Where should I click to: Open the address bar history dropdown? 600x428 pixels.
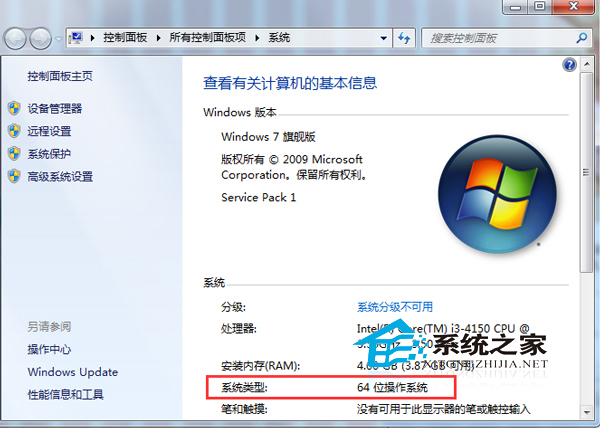coord(383,38)
